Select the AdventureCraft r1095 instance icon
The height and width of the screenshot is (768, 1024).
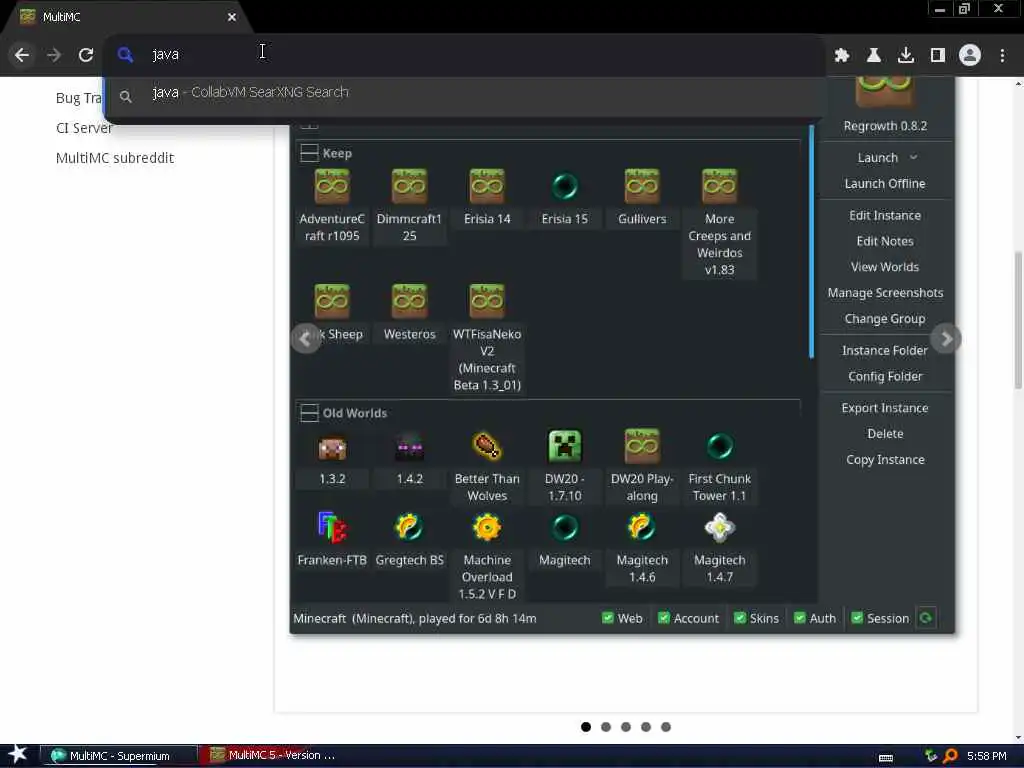[x=332, y=187]
